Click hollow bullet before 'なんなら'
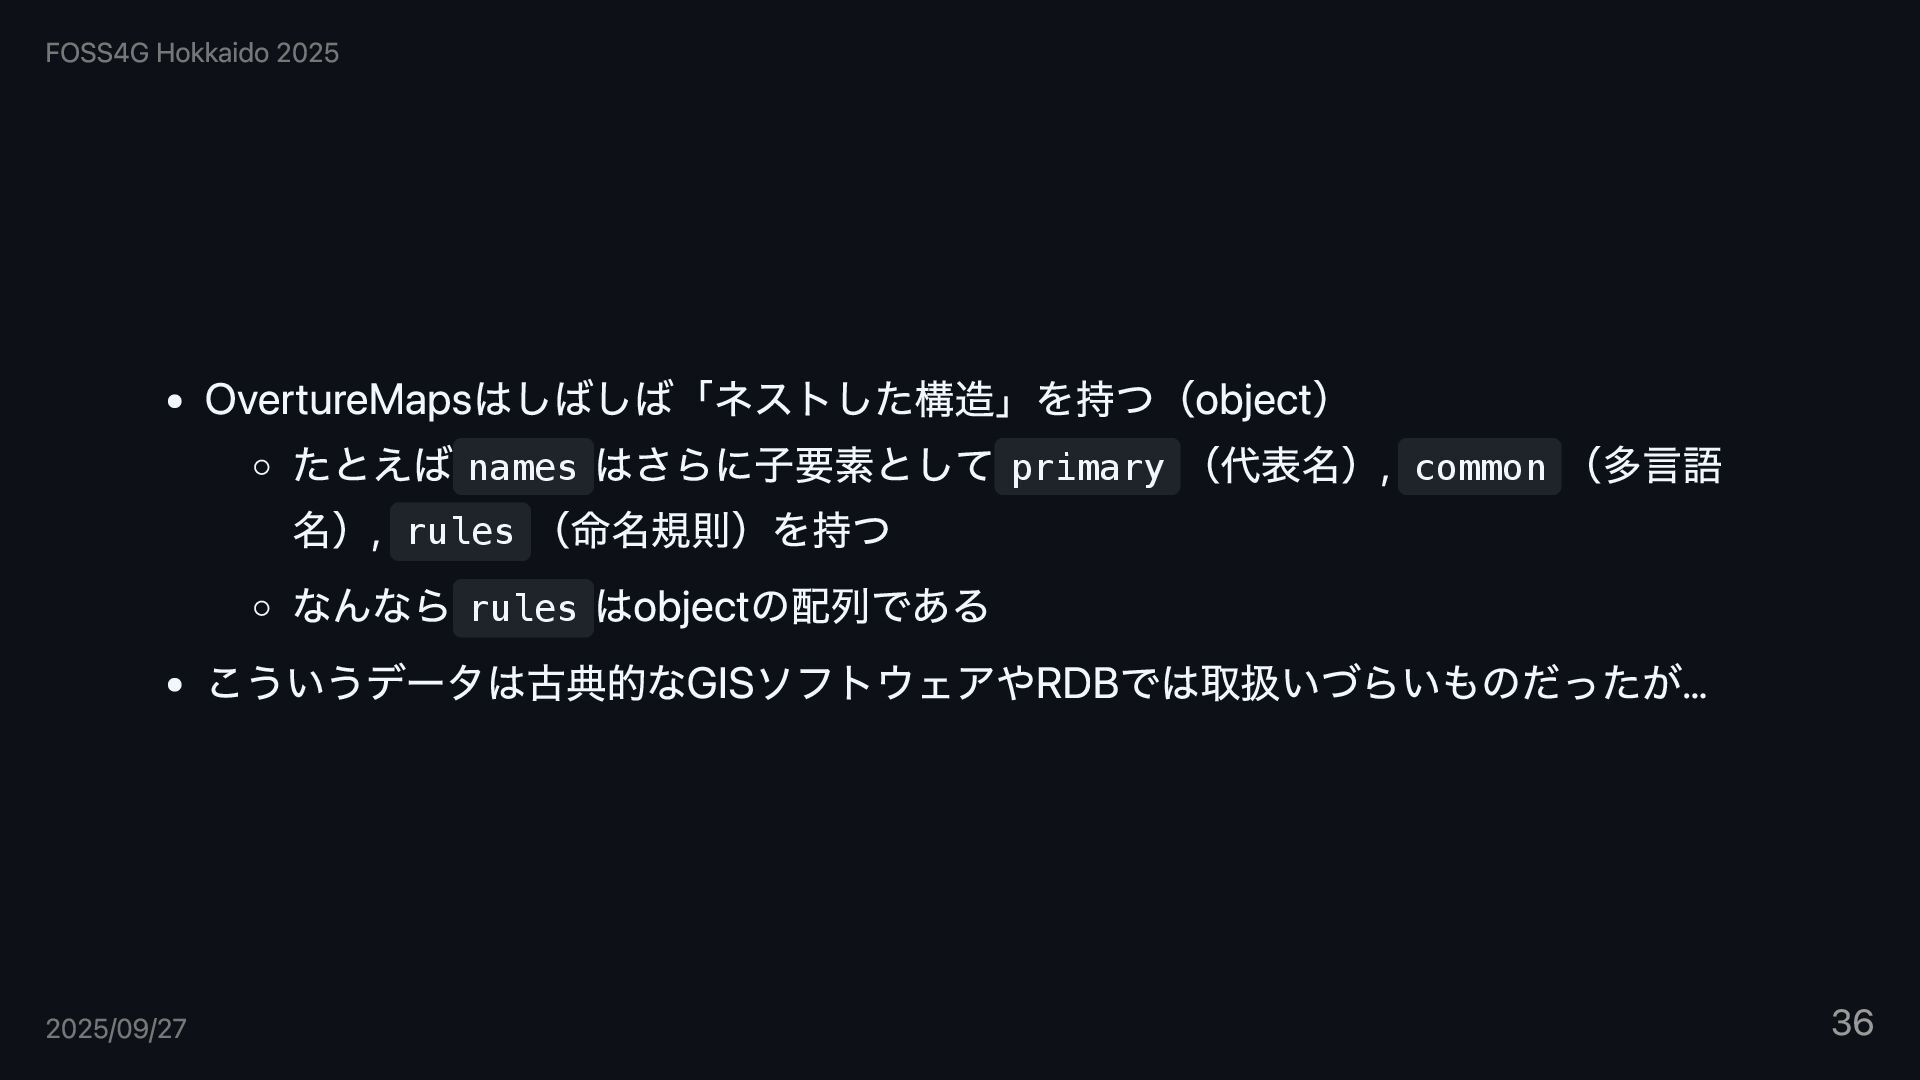The image size is (1920, 1080). 262,608
